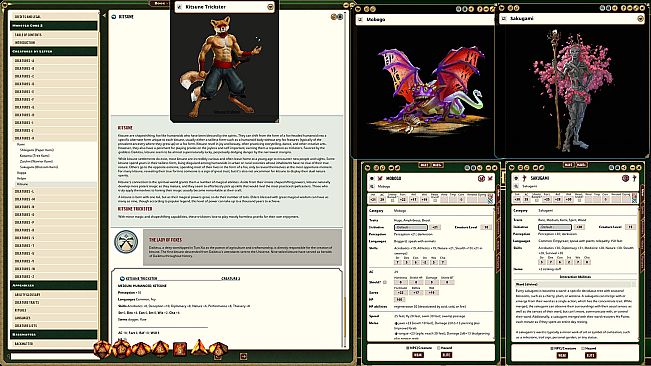Click the search field below manual index
The image size is (651, 366).
coord(55,356)
